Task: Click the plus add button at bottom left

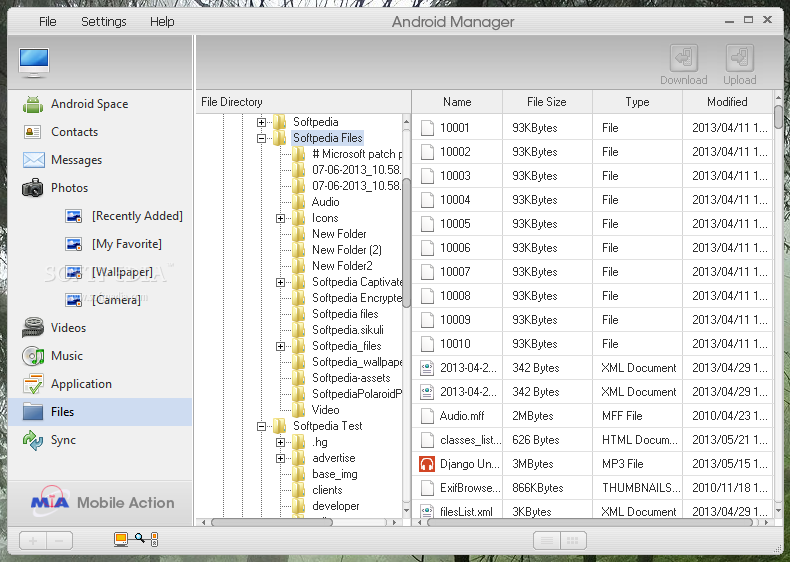Action: click(x=33, y=541)
